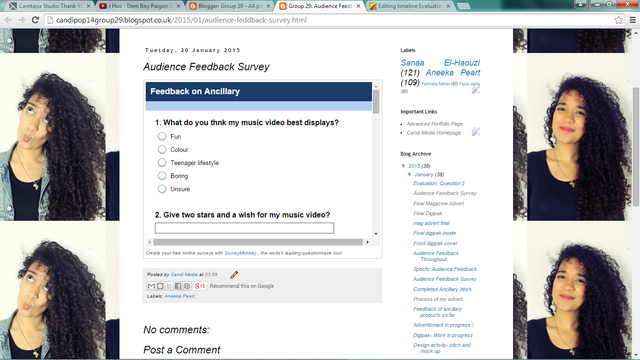Edit the Important Links widget with the wrench icon
The width and height of the screenshot is (640, 360).
pos(476,132)
